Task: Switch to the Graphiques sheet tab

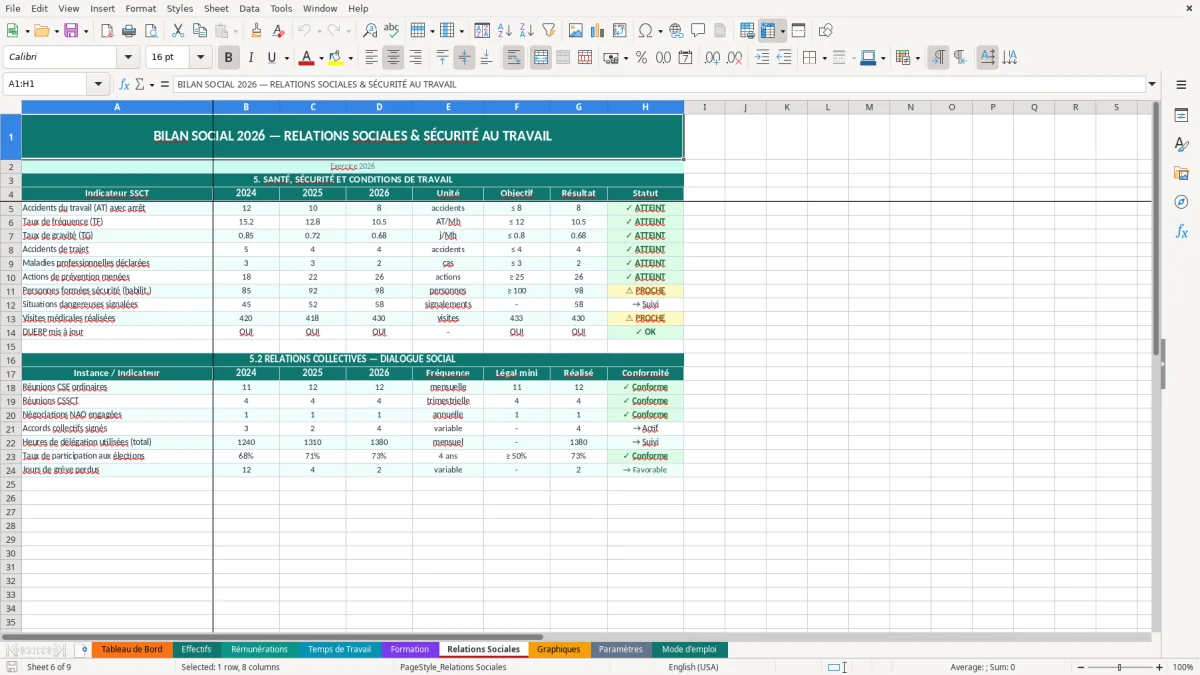Action: coord(558,649)
